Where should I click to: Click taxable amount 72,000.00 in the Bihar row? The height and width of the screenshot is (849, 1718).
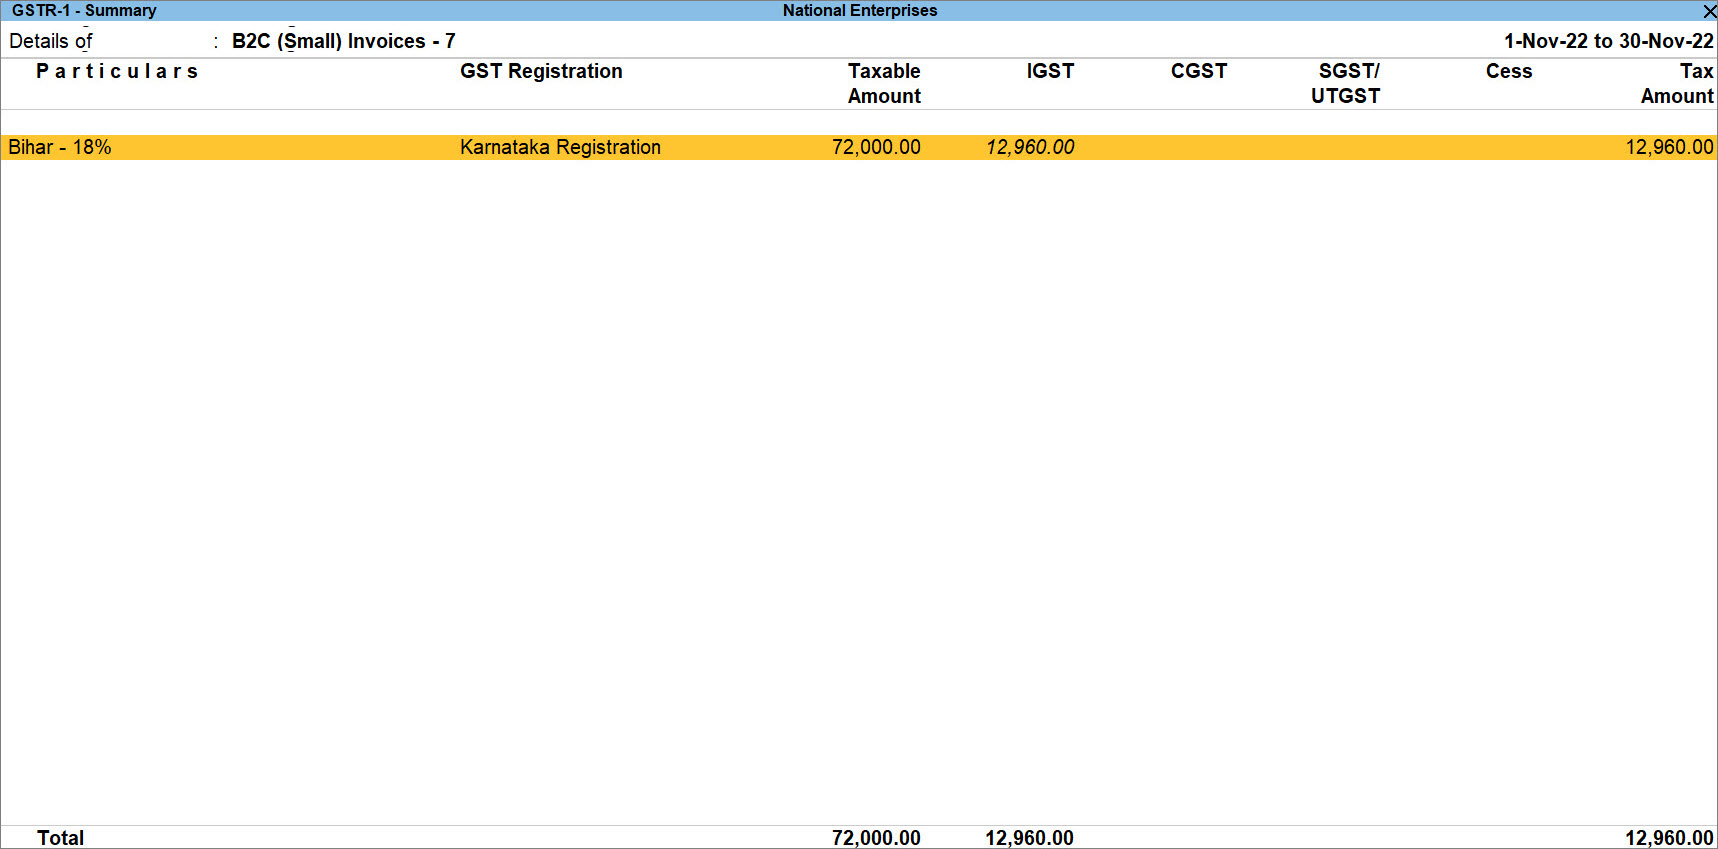(876, 147)
